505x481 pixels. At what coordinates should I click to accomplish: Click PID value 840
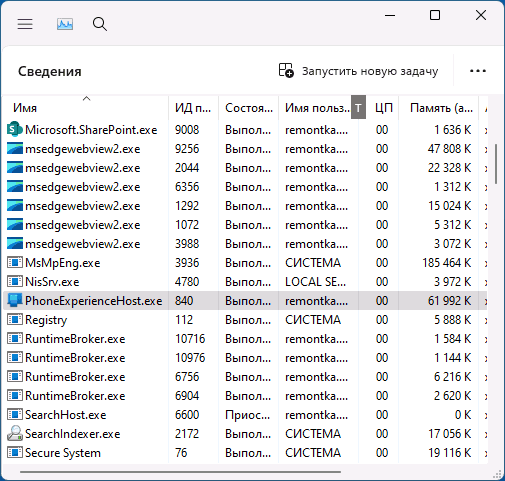tap(184, 301)
